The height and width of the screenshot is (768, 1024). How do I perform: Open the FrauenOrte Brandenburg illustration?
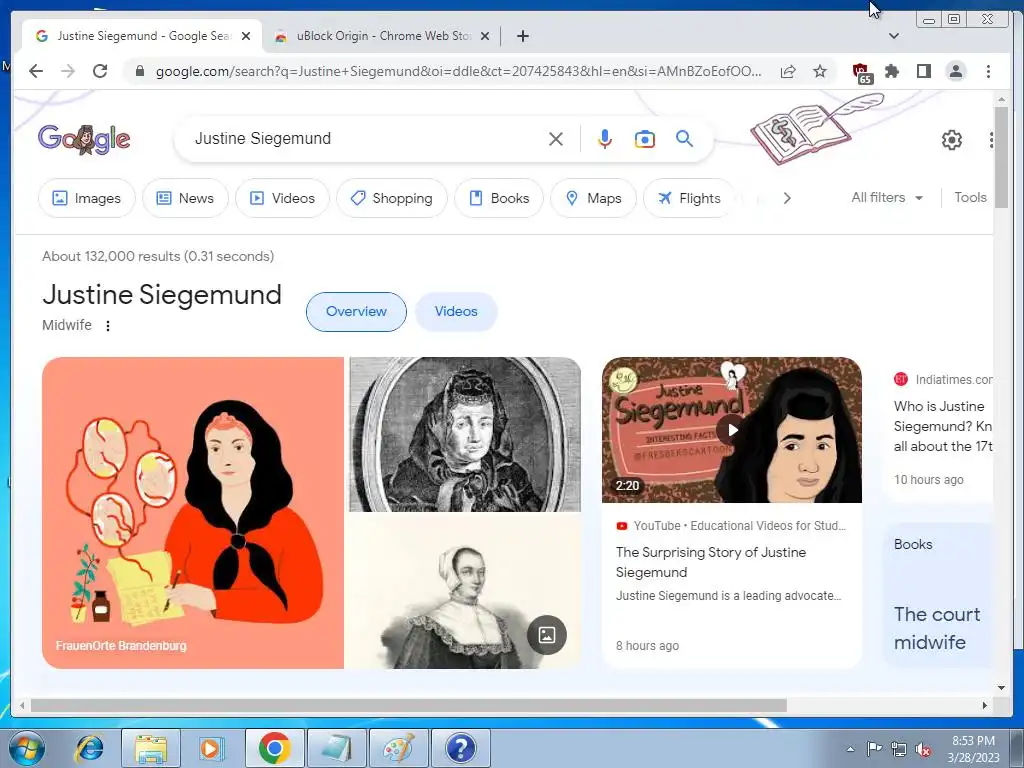coord(193,513)
